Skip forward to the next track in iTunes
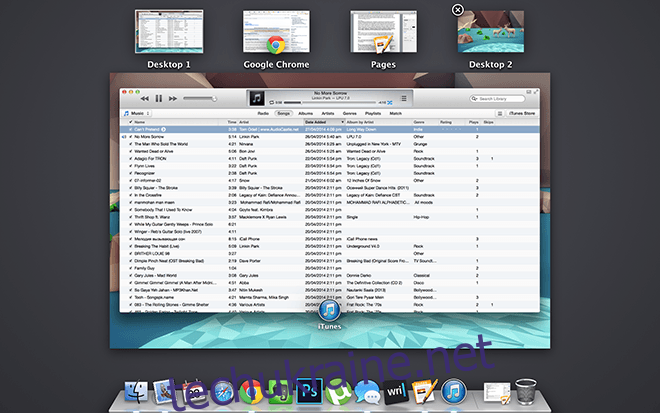This screenshot has width=660, height=413. [x=173, y=99]
